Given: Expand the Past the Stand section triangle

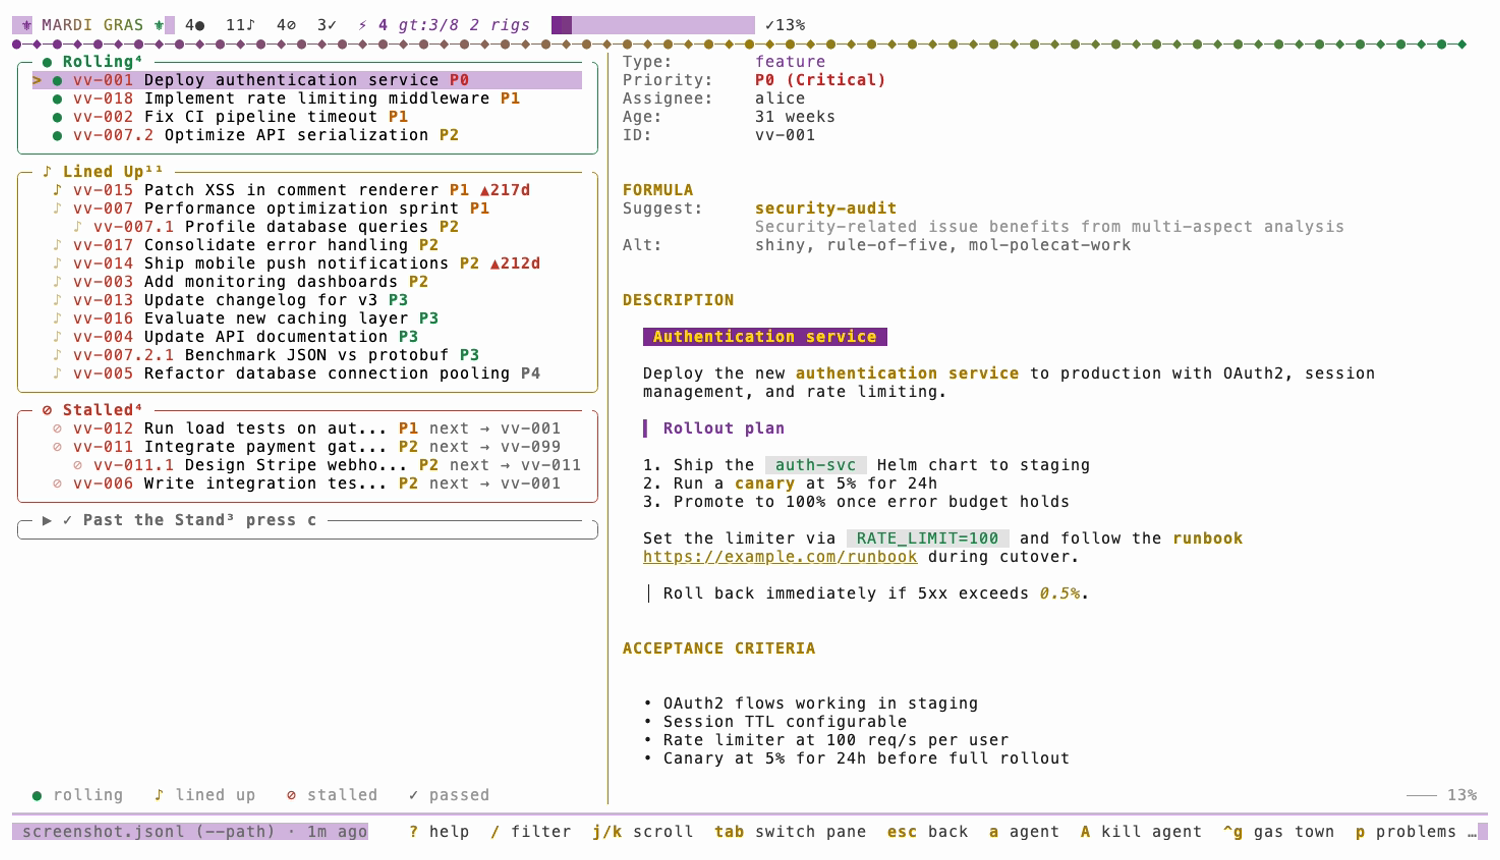Looking at the screenshot, I should (47, 521).
